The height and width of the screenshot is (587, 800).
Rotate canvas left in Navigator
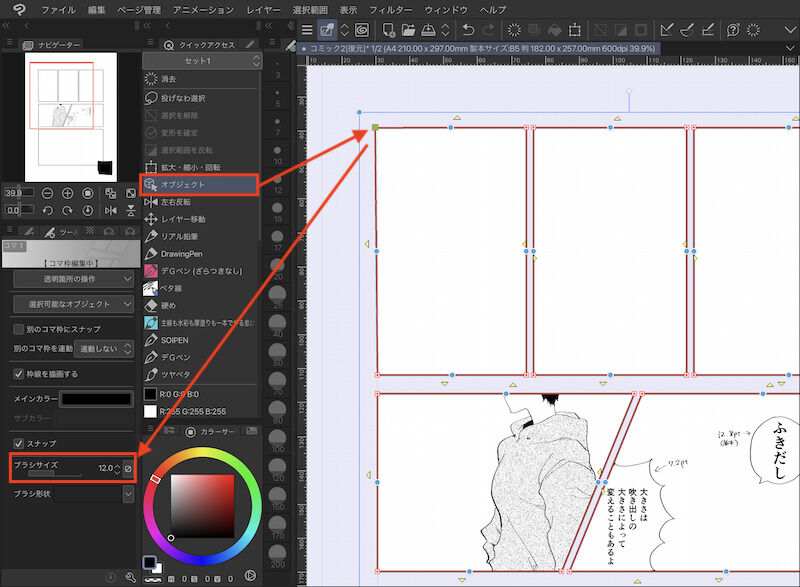47,210
